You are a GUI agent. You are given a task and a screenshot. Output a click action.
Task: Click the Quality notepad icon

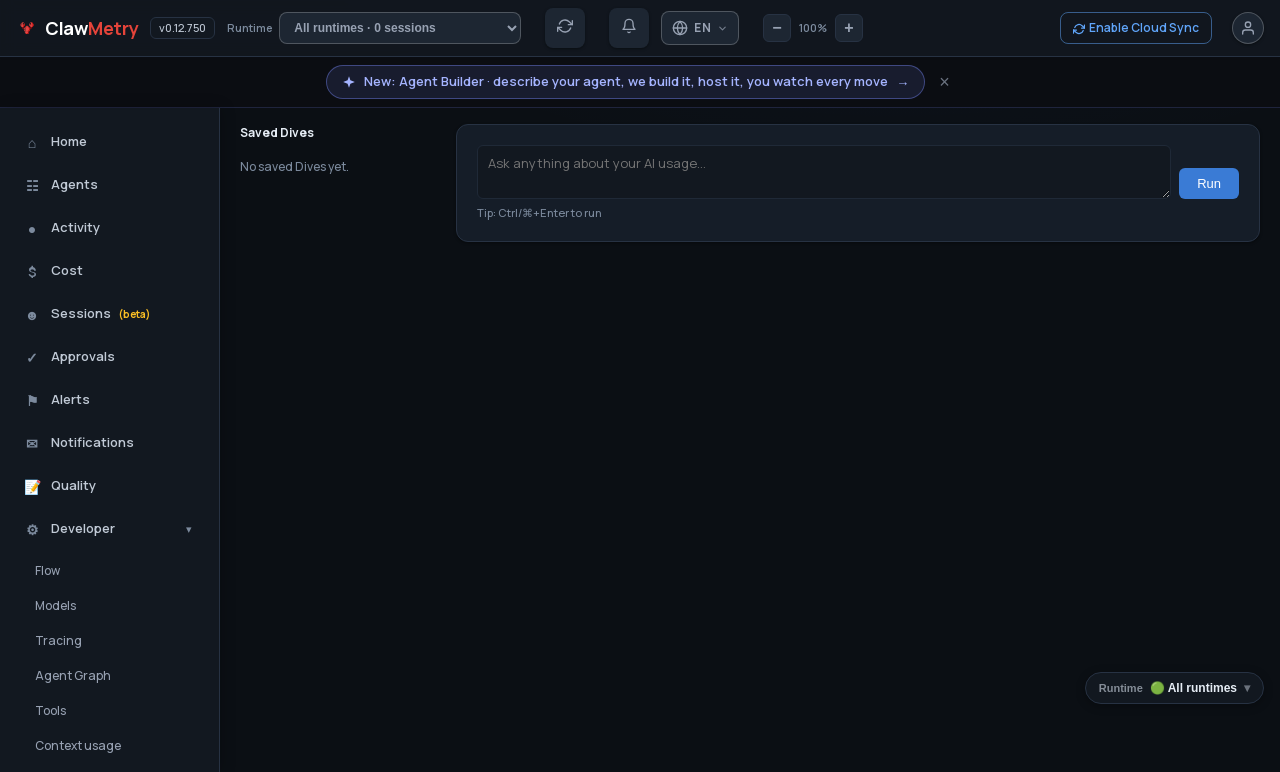point(32,487)
